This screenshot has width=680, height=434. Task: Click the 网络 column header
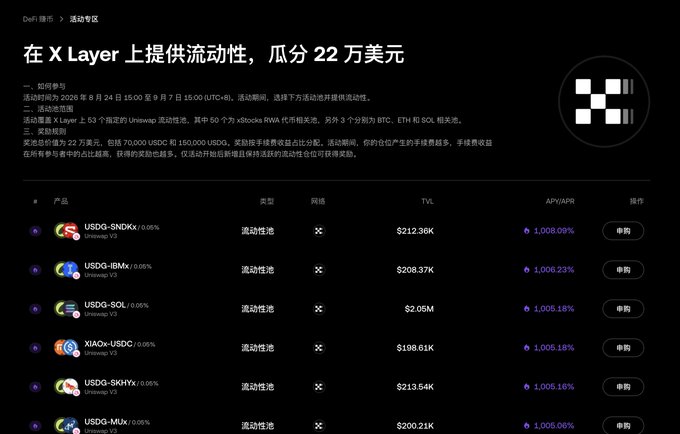pyautogui.click(x=318, y=201)
